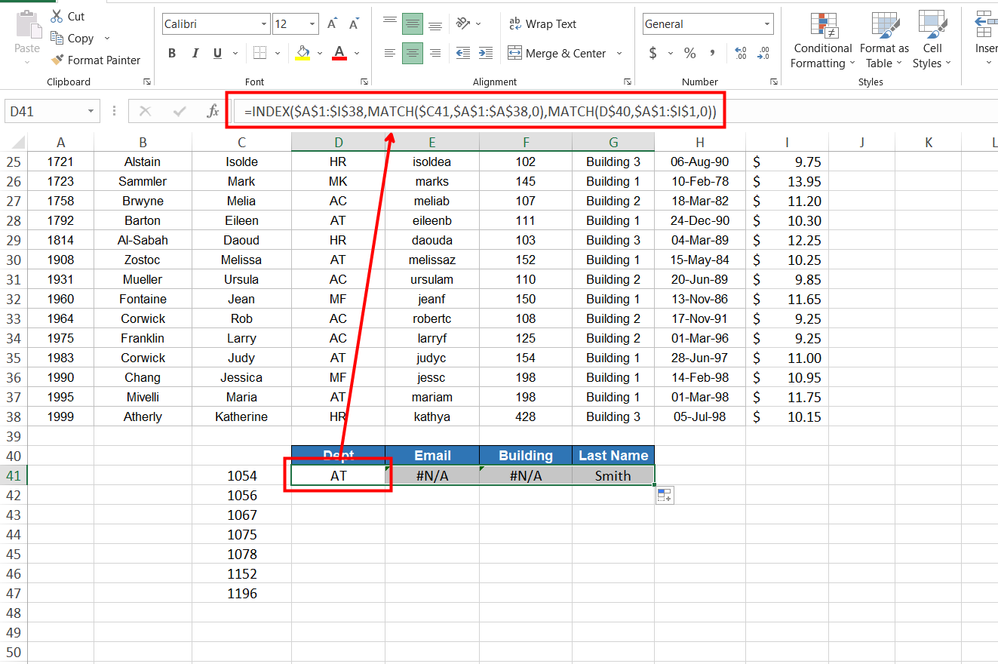
Task: Select the cell with 1196
Action: click(242, 593)
